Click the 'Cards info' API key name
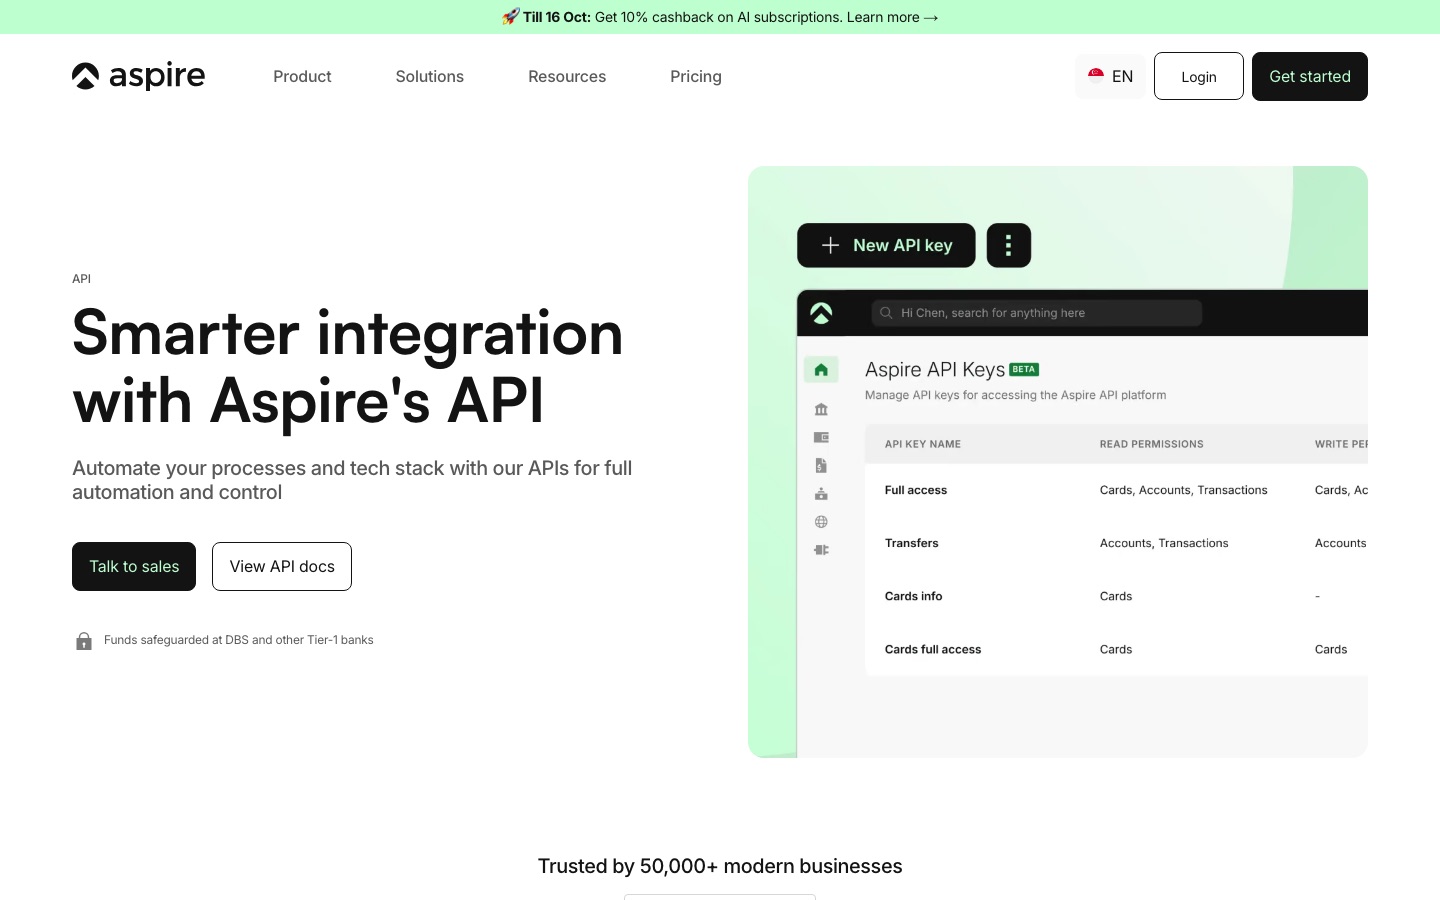Image resolution: width=1440 pixels, height=900 pixels. point(914,596)
